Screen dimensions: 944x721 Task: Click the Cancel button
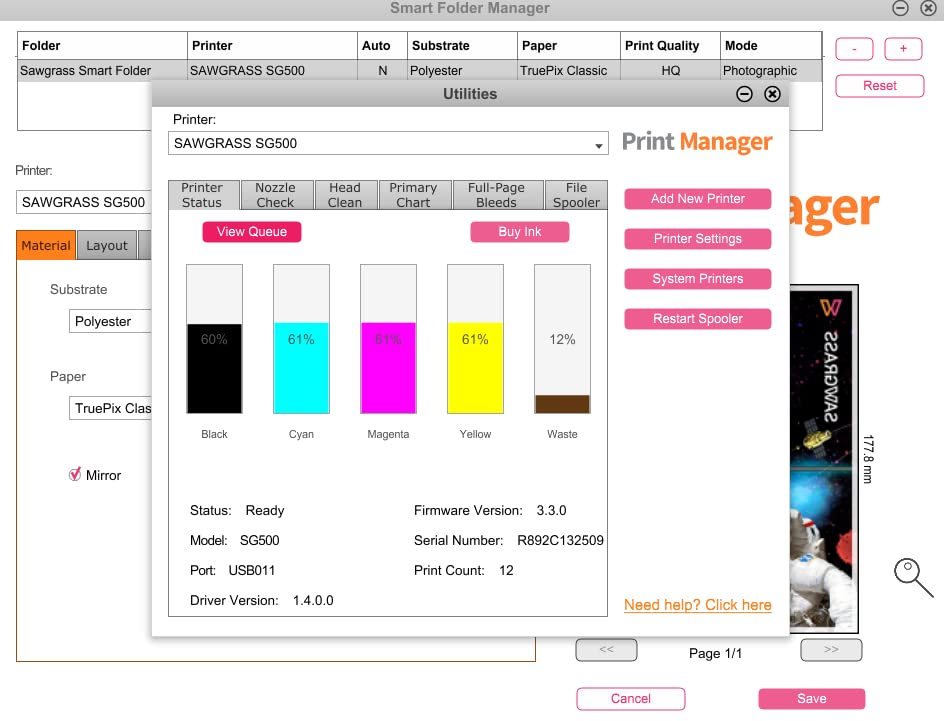[x=630, y=698]
